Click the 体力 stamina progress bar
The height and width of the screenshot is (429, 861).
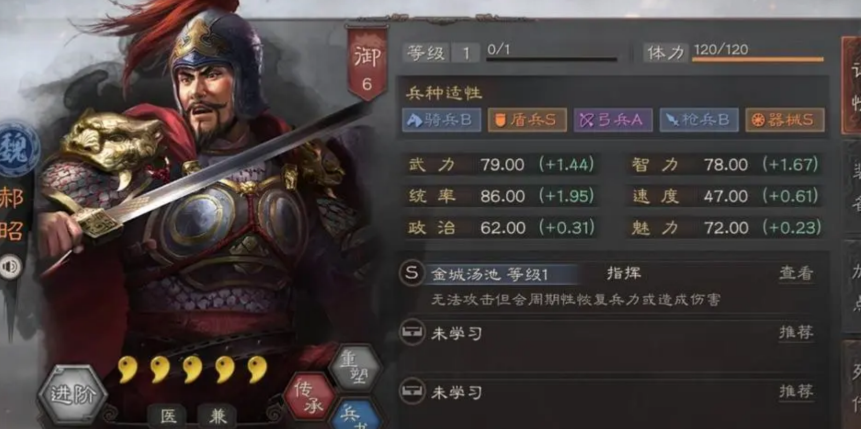[758, 59]
